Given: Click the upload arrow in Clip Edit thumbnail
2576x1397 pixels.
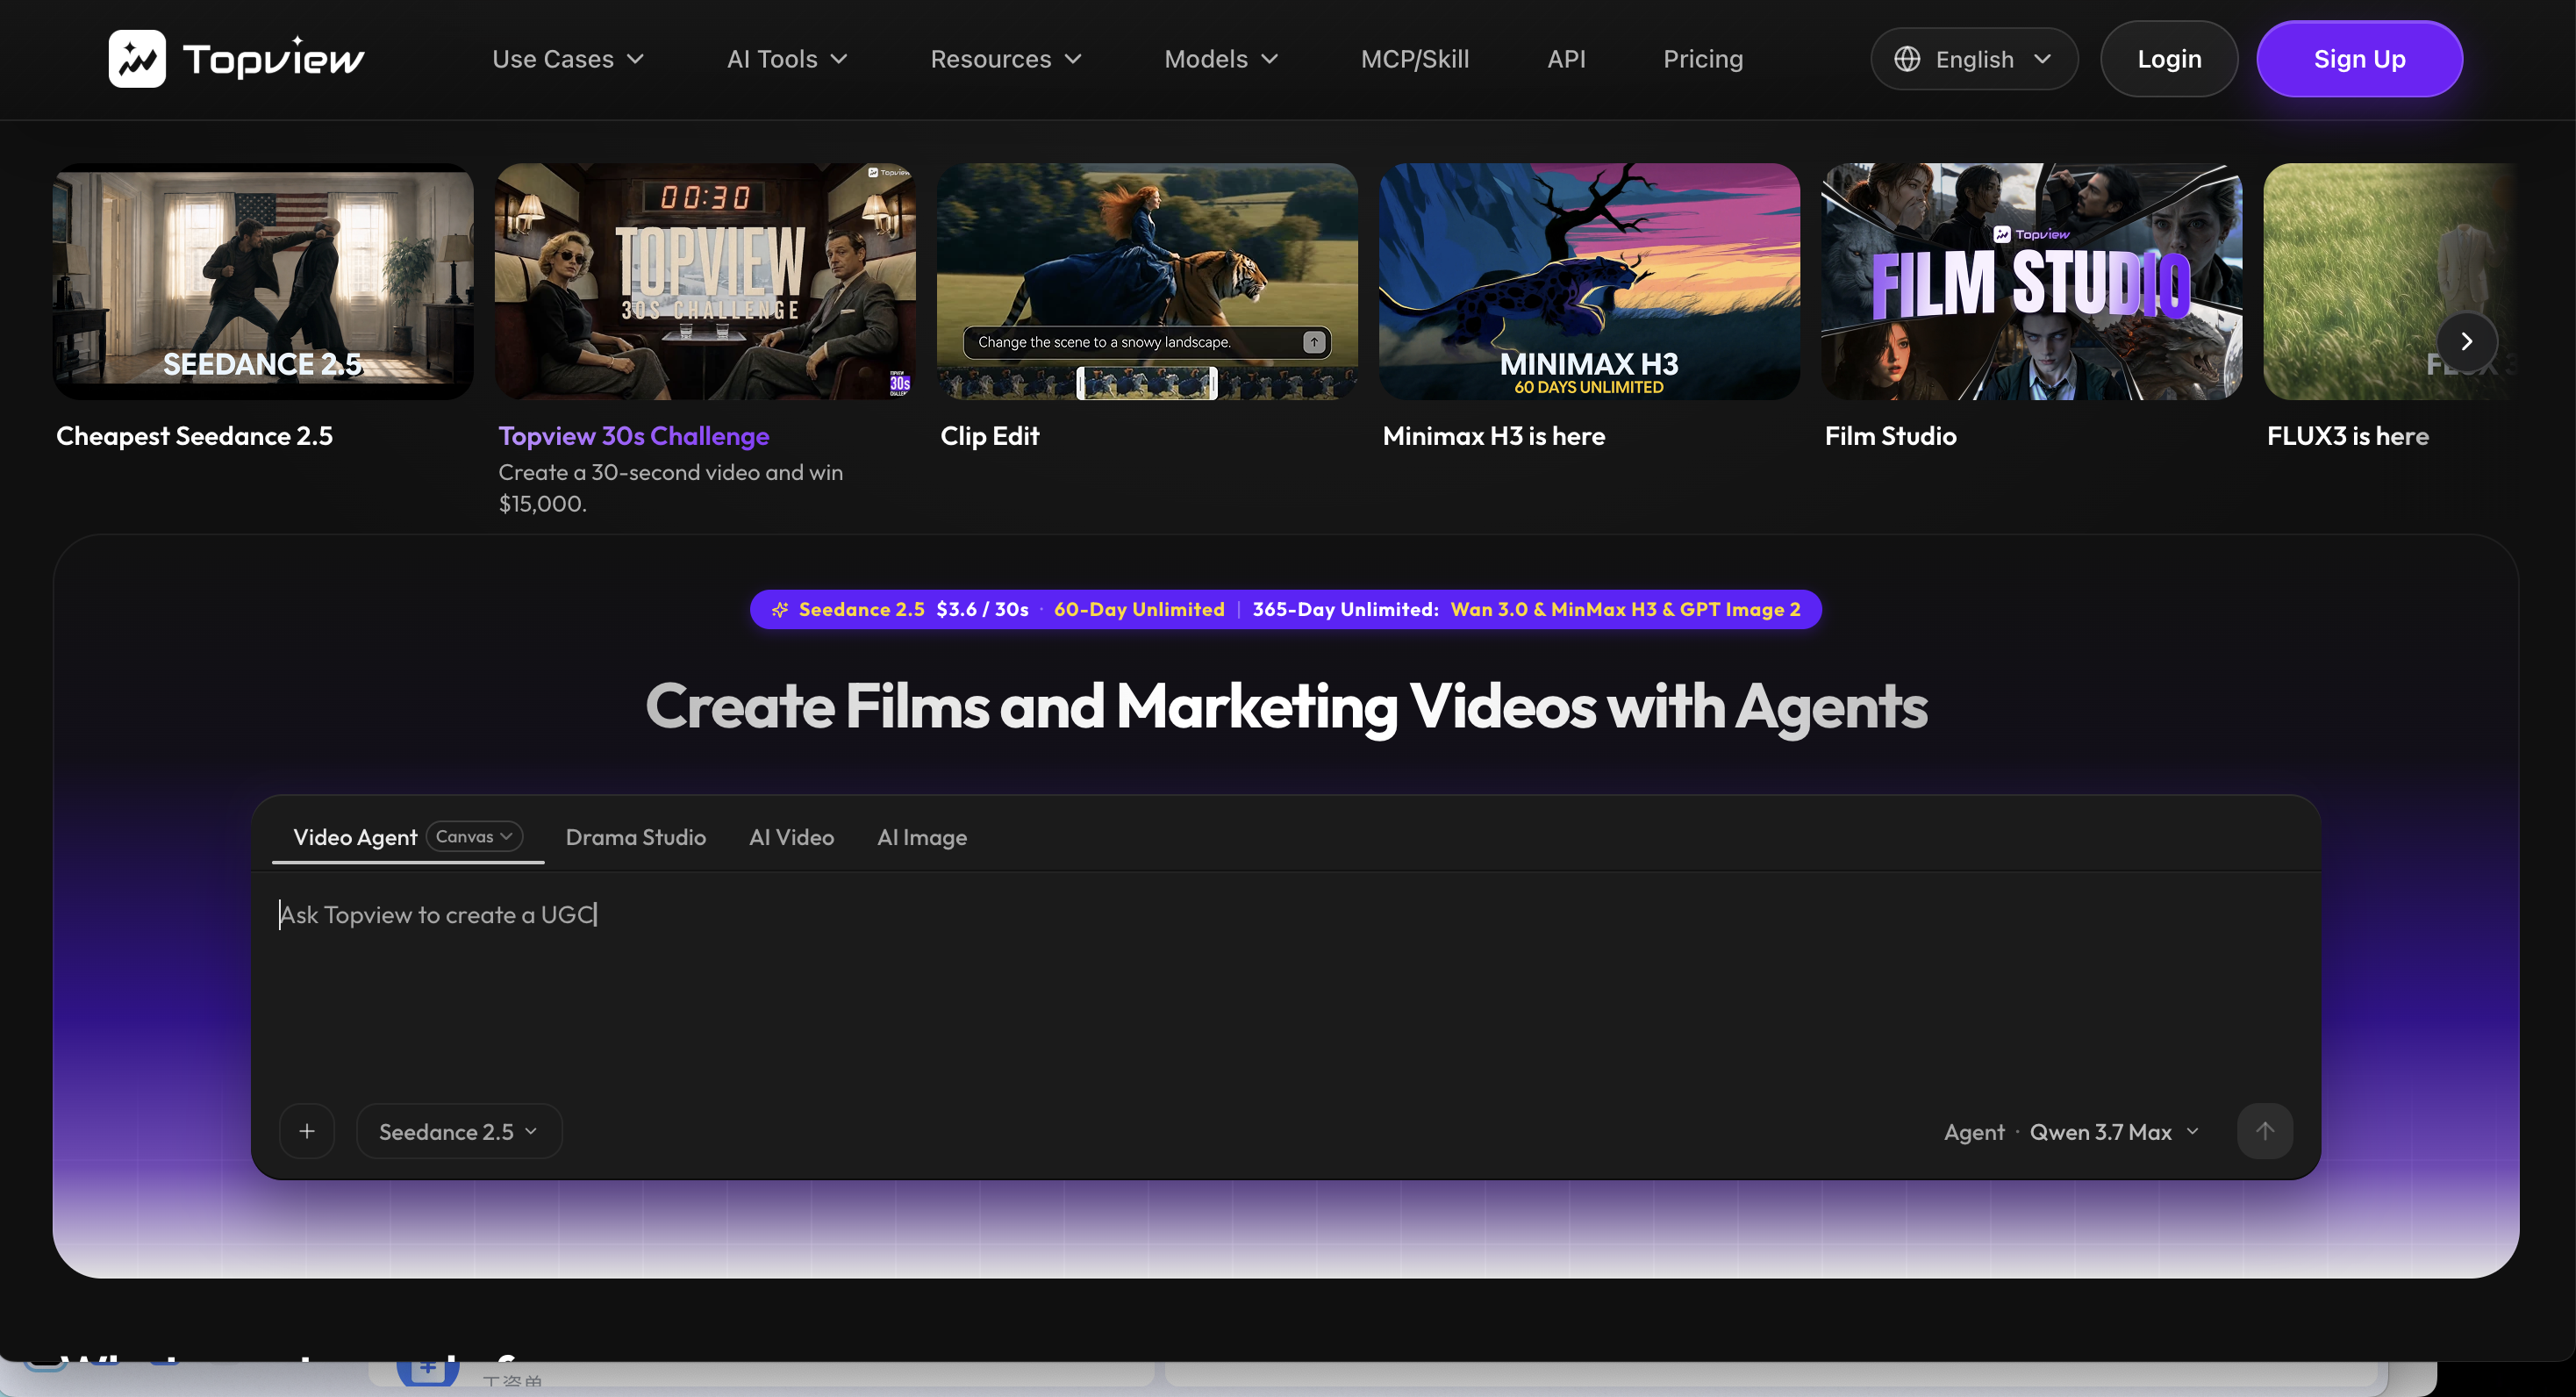Looking at the screenshot, I should click(1314, 342).
